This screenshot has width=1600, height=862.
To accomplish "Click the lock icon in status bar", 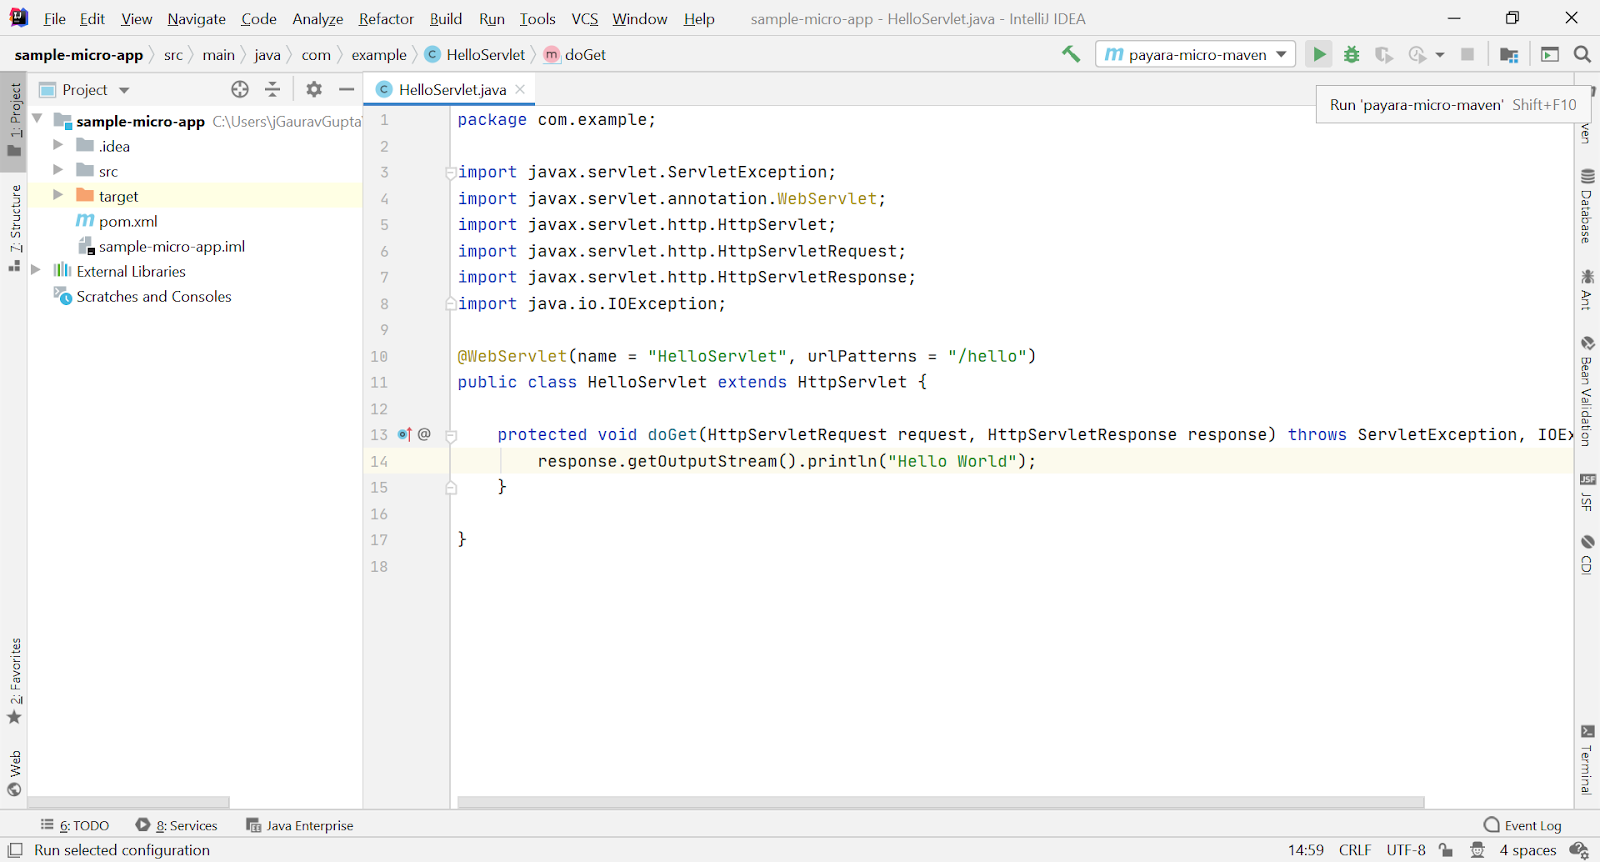I will pyautogui.click(x=1446, y=850).
